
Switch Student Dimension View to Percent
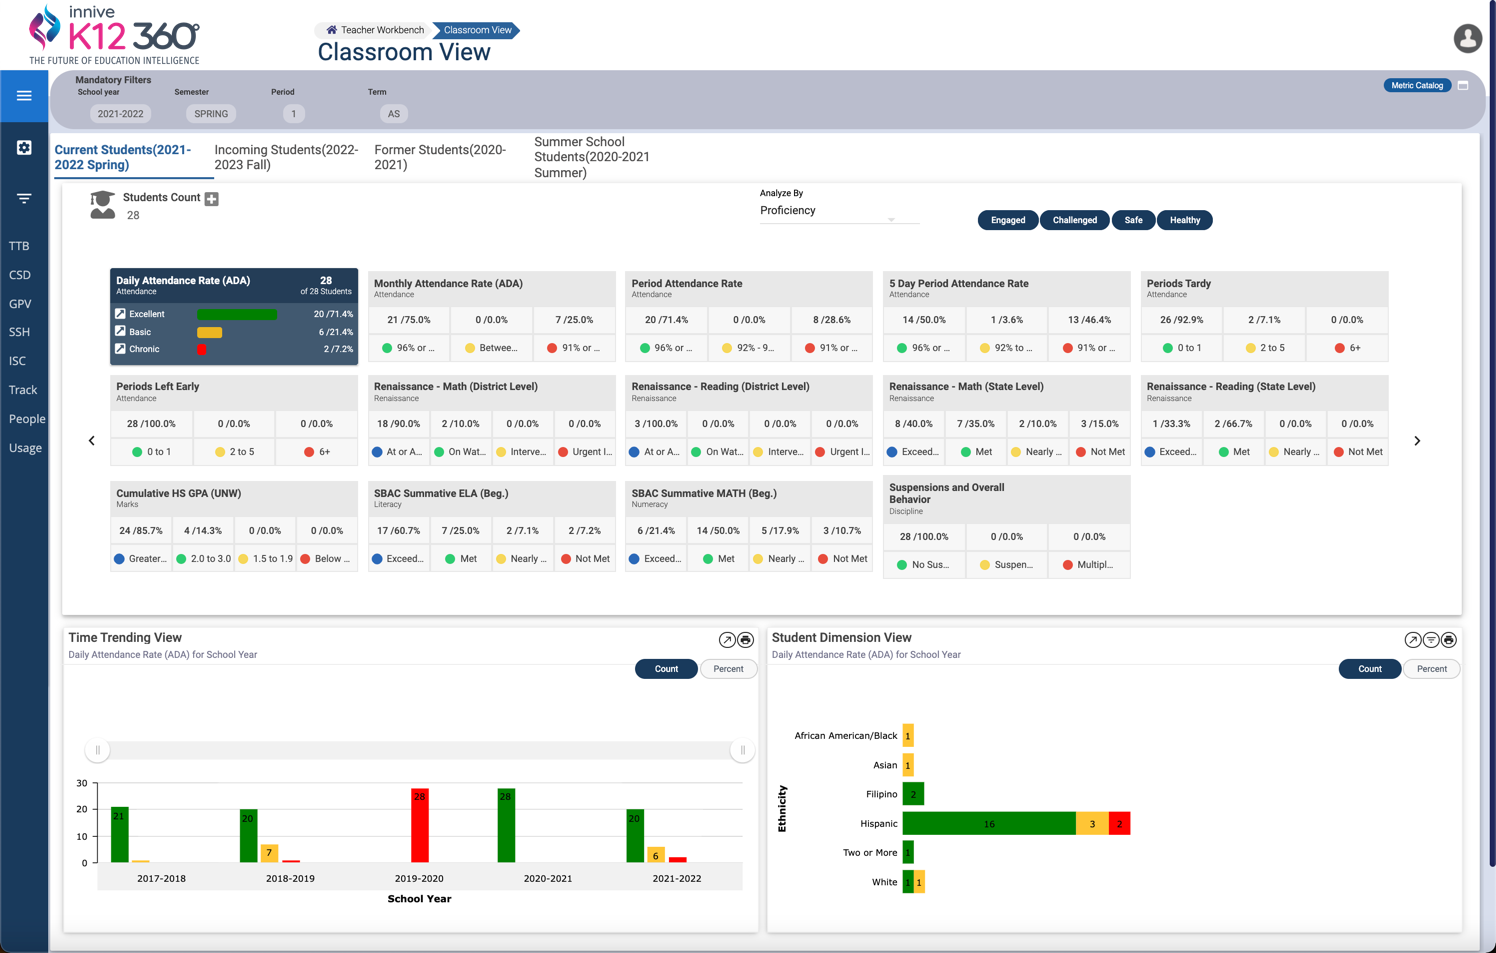click(1431, 669)
